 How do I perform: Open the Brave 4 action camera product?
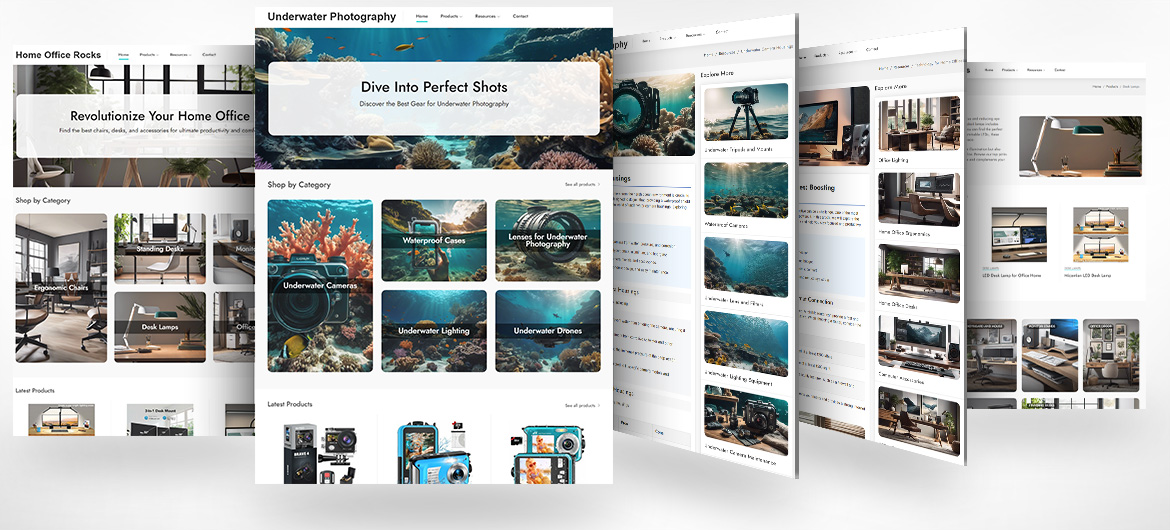pos(320,452)
